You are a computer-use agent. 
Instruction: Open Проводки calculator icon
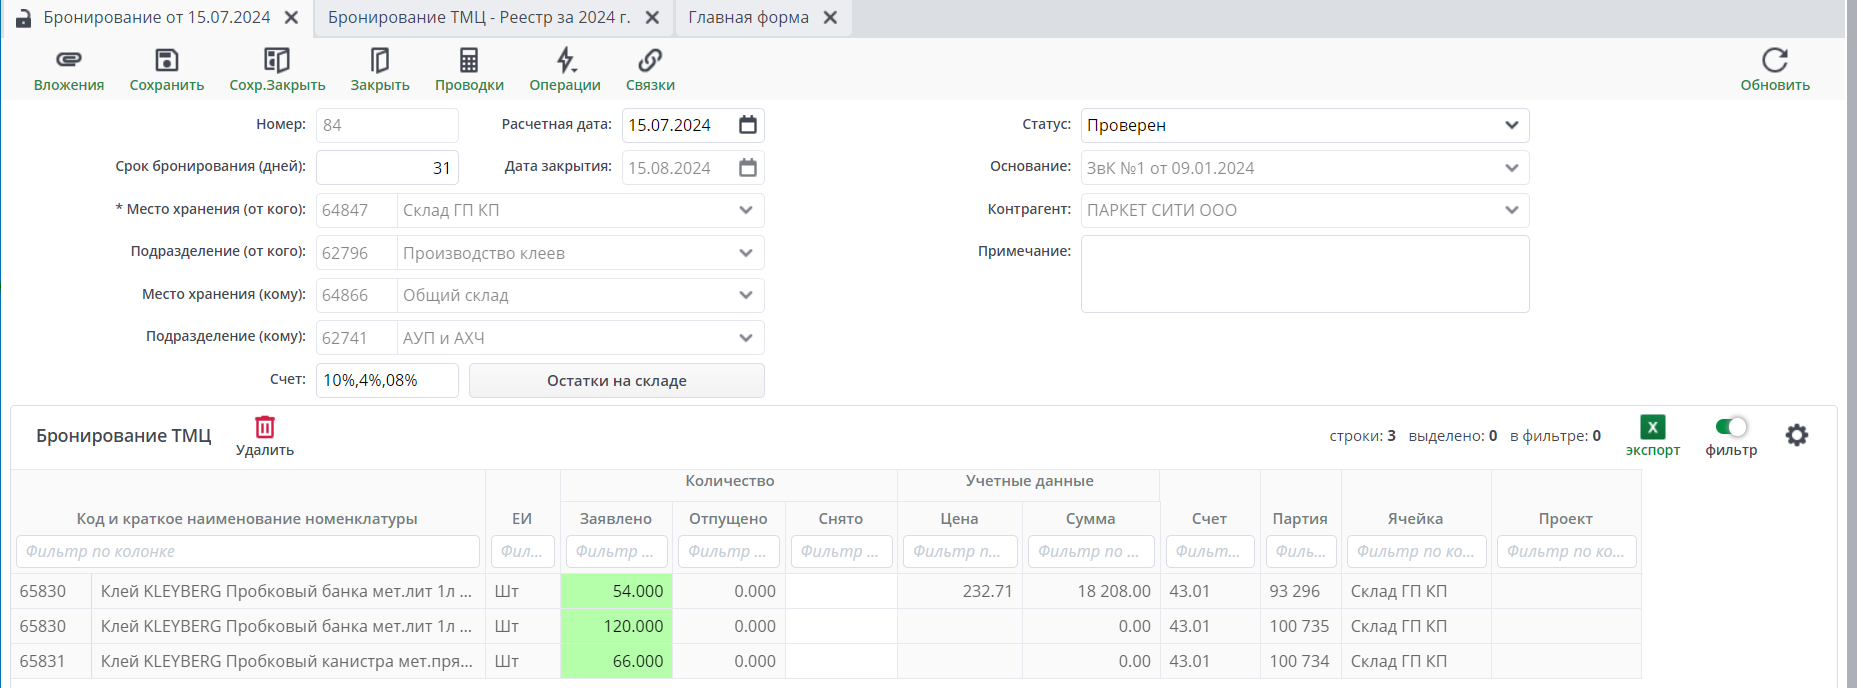click(469, 61)
